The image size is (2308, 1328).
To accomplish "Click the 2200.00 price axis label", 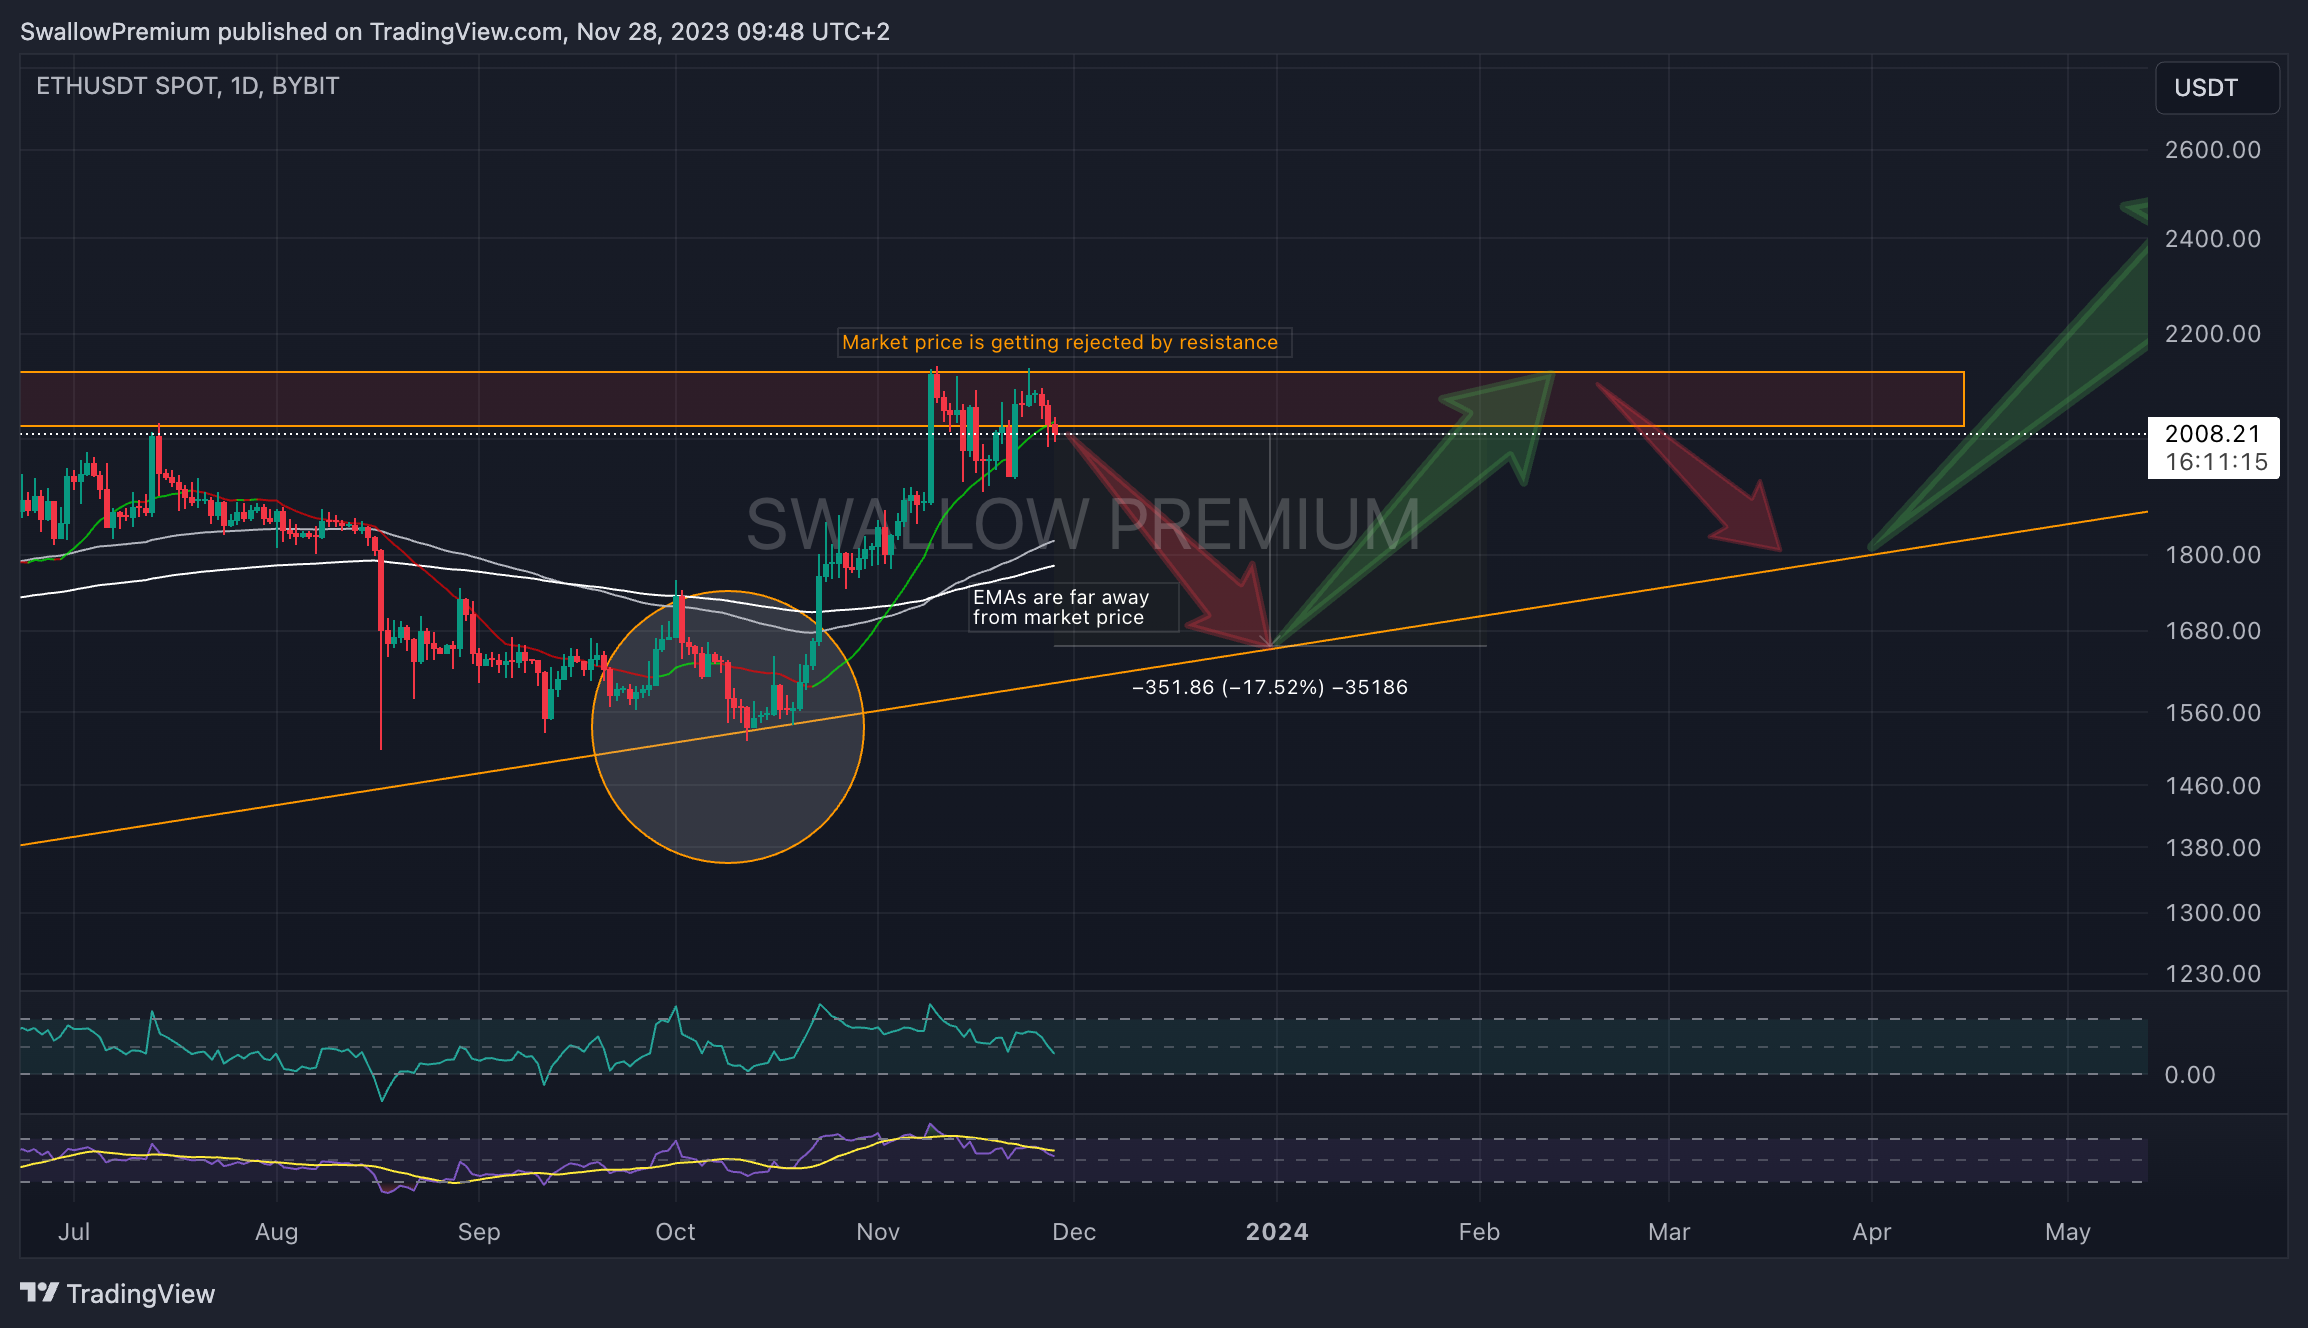I will tap(2212, 334).
